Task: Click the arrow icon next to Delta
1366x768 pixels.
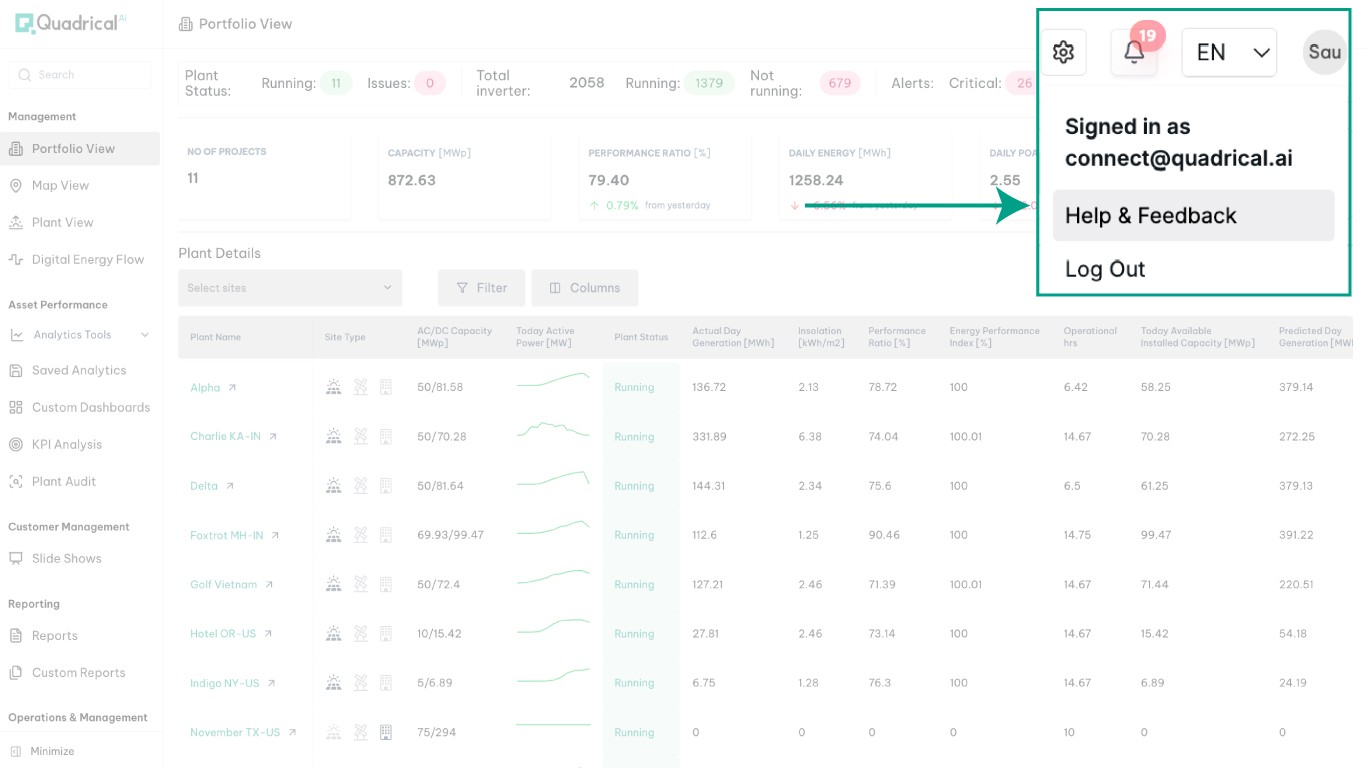Action: (x=229, y=486)
